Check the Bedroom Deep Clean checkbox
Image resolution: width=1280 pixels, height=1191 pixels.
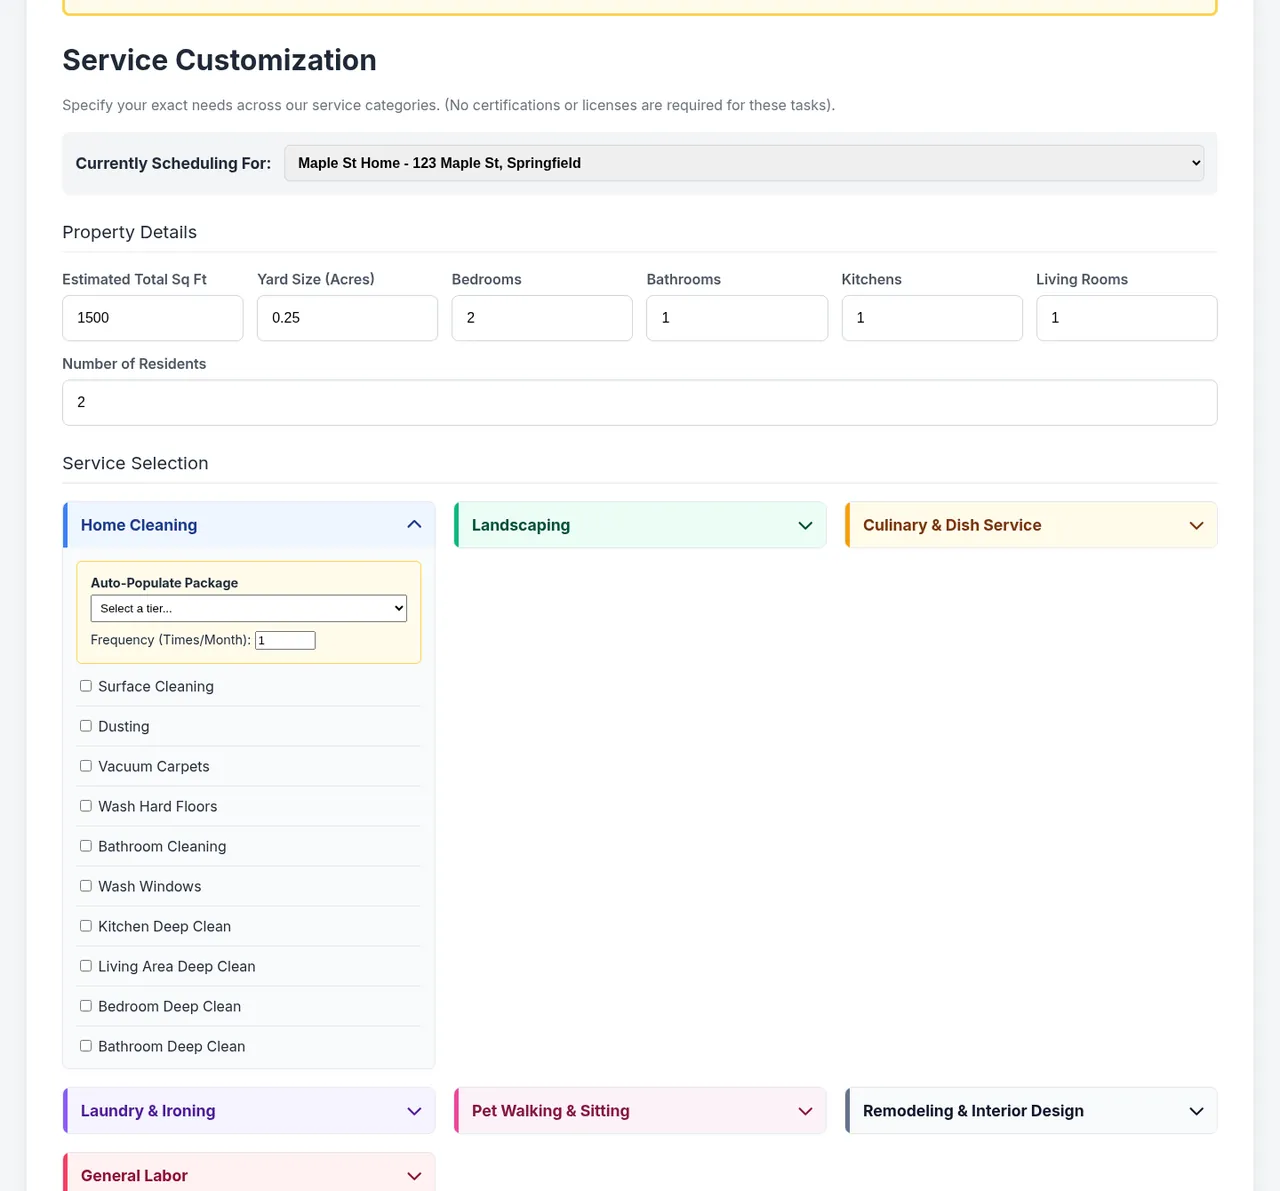86,1006
